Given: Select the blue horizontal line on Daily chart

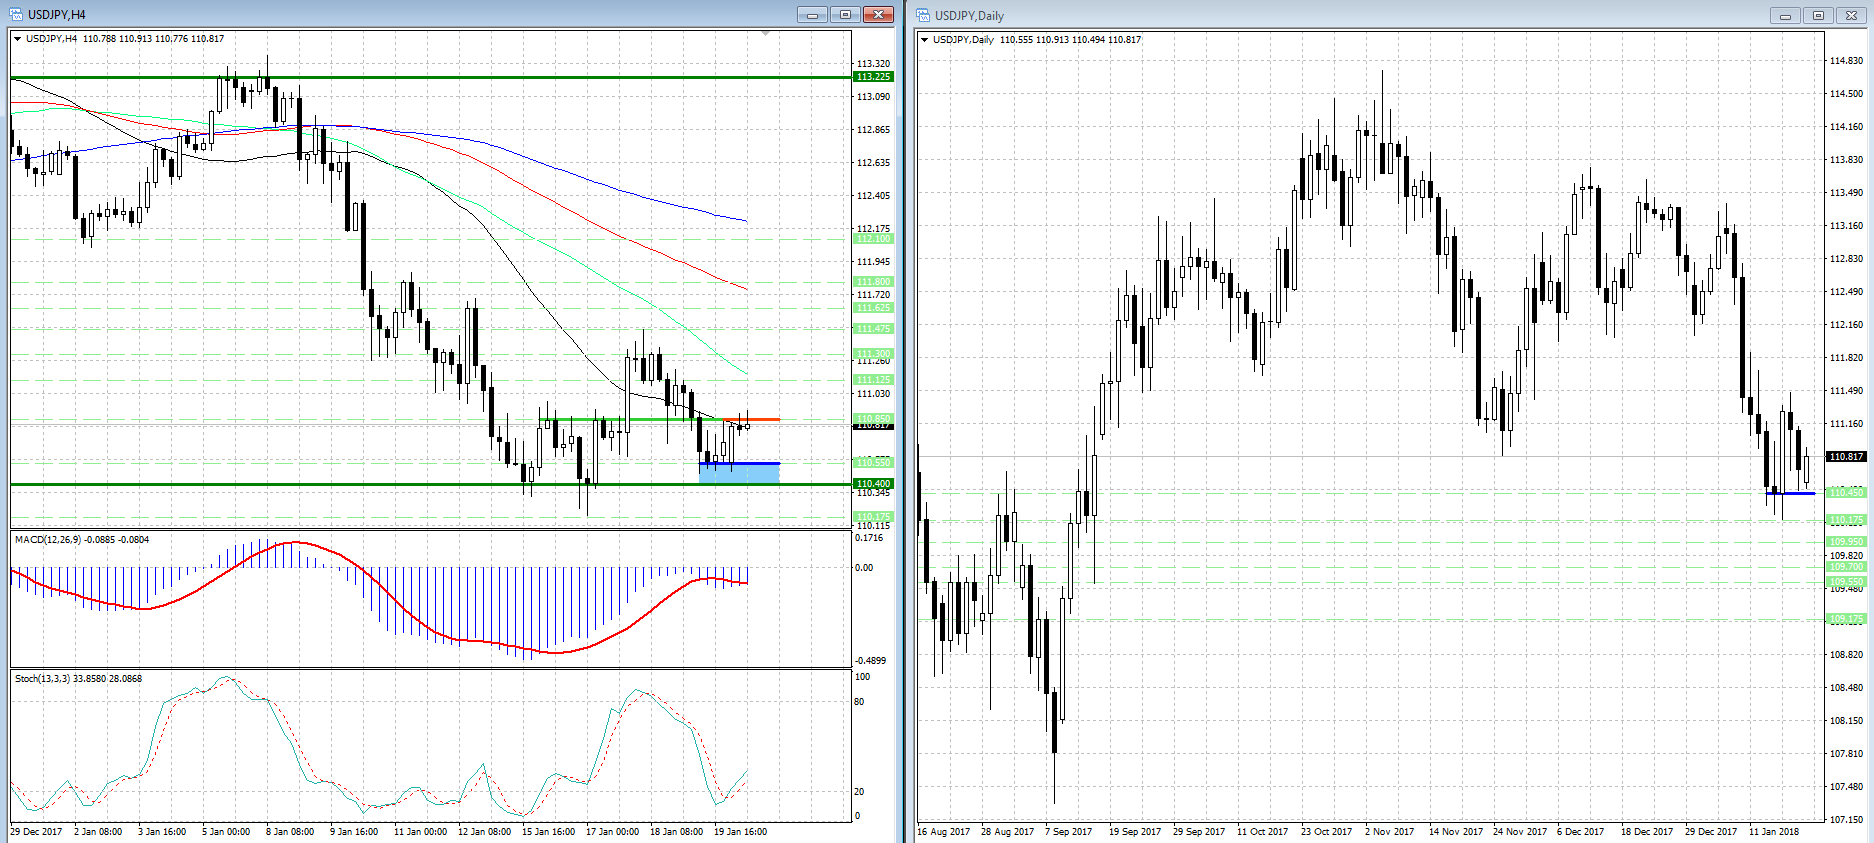Looking at the screenshot, I should (1791, 493).
